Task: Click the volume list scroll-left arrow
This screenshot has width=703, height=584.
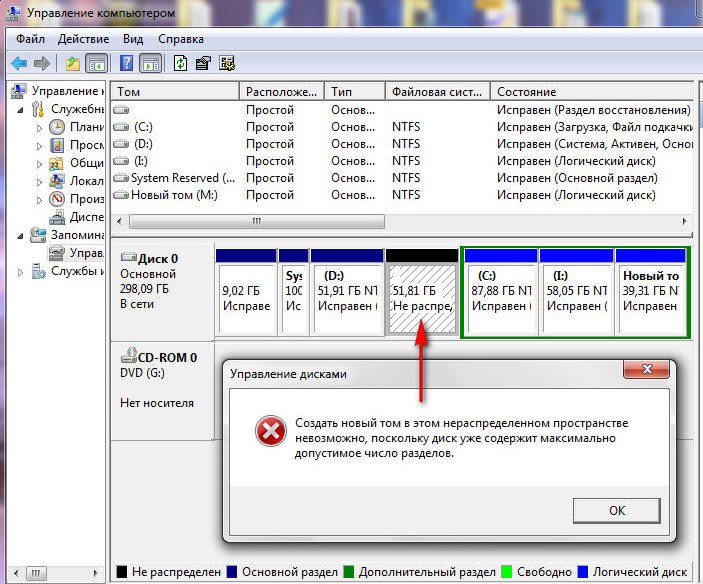Action: pos(119,221)
